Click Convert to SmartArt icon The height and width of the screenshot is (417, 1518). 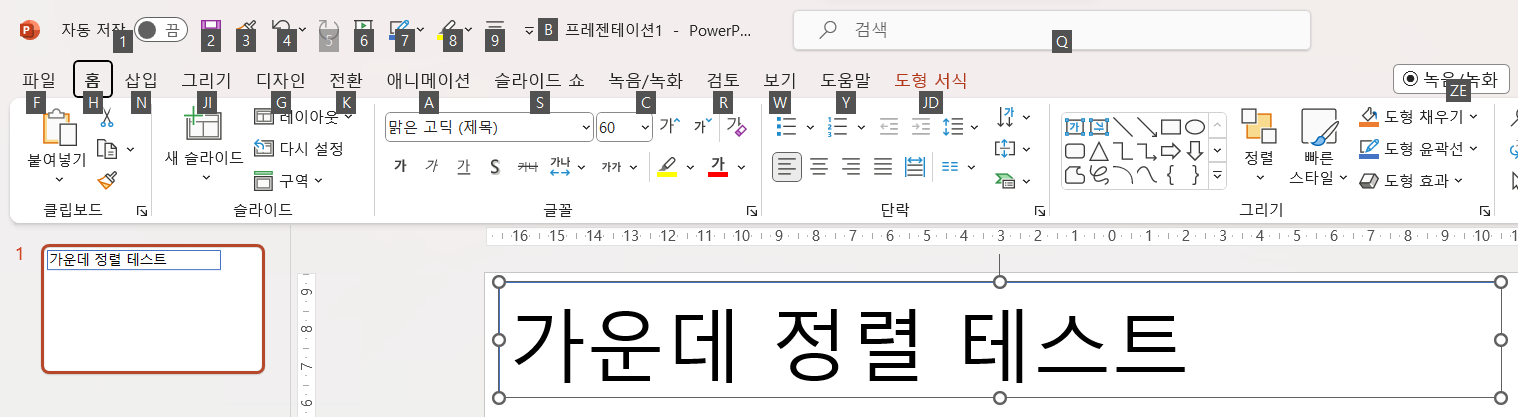click(x=1006, y=180)
